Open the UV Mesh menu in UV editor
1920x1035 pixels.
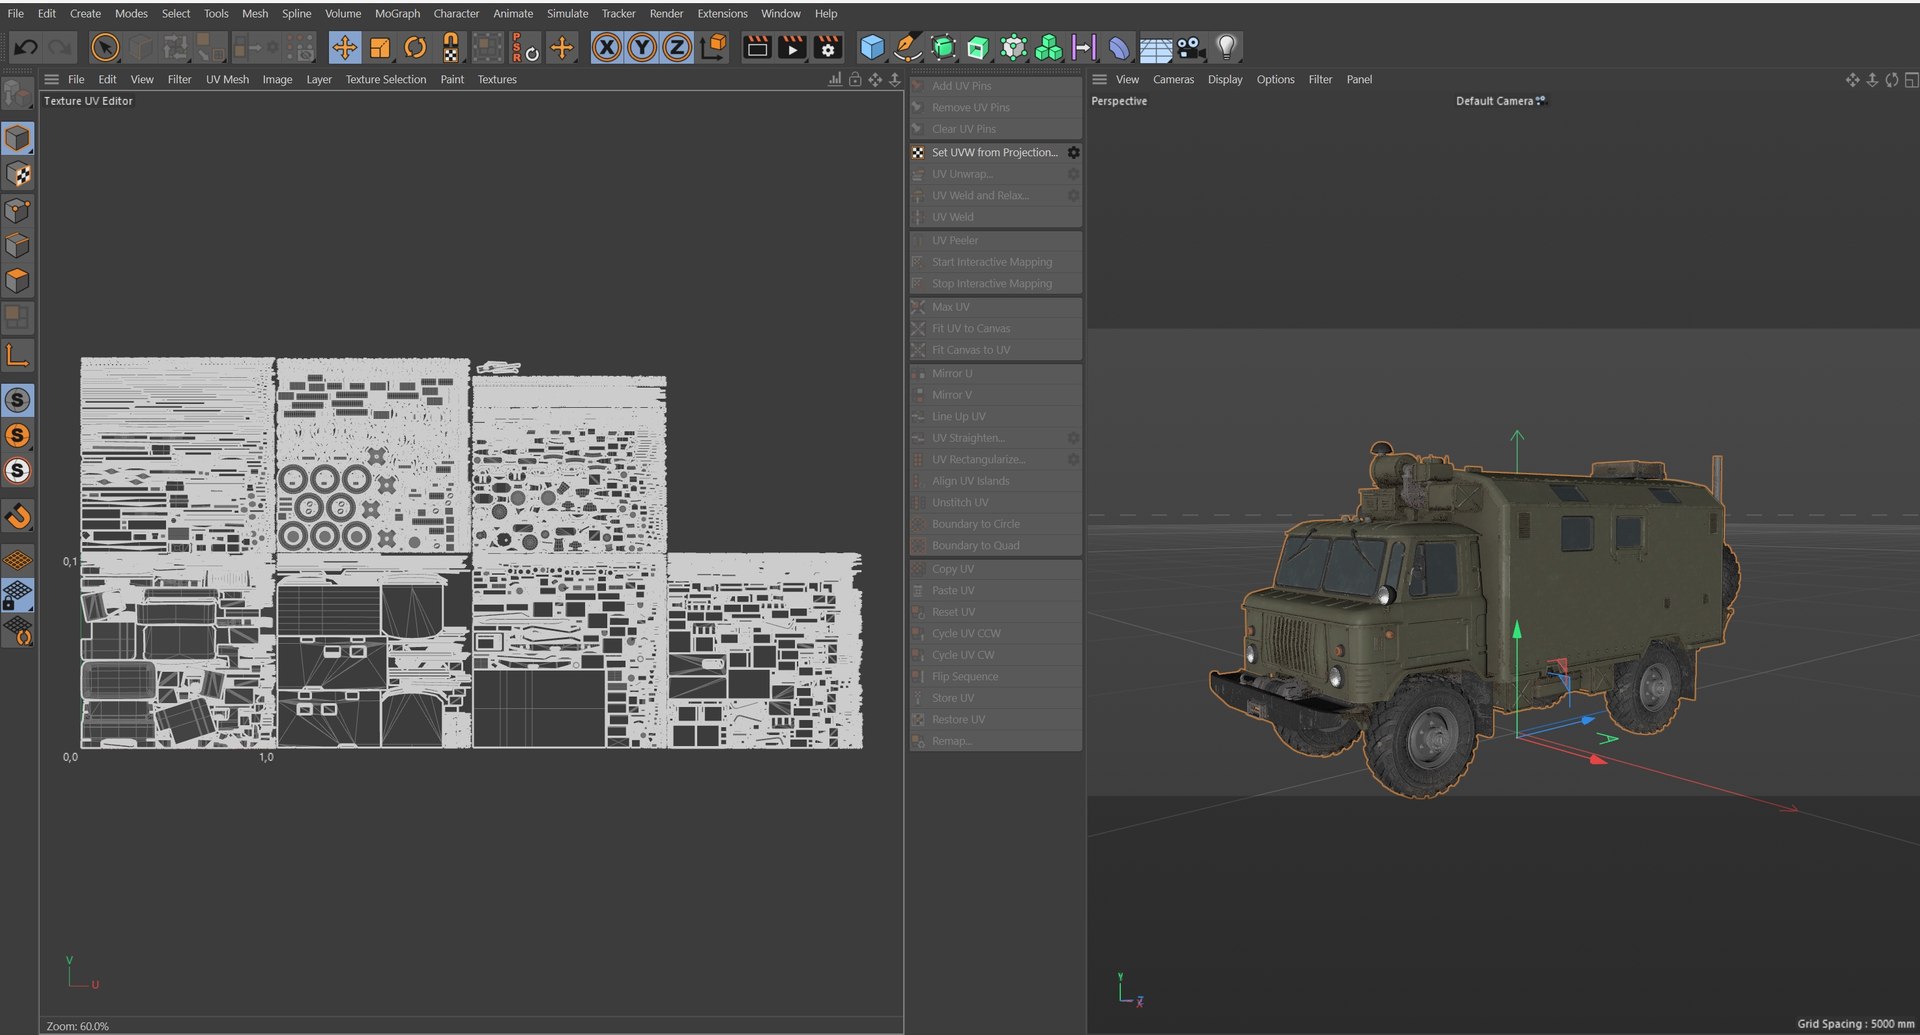tap(227, 79)
